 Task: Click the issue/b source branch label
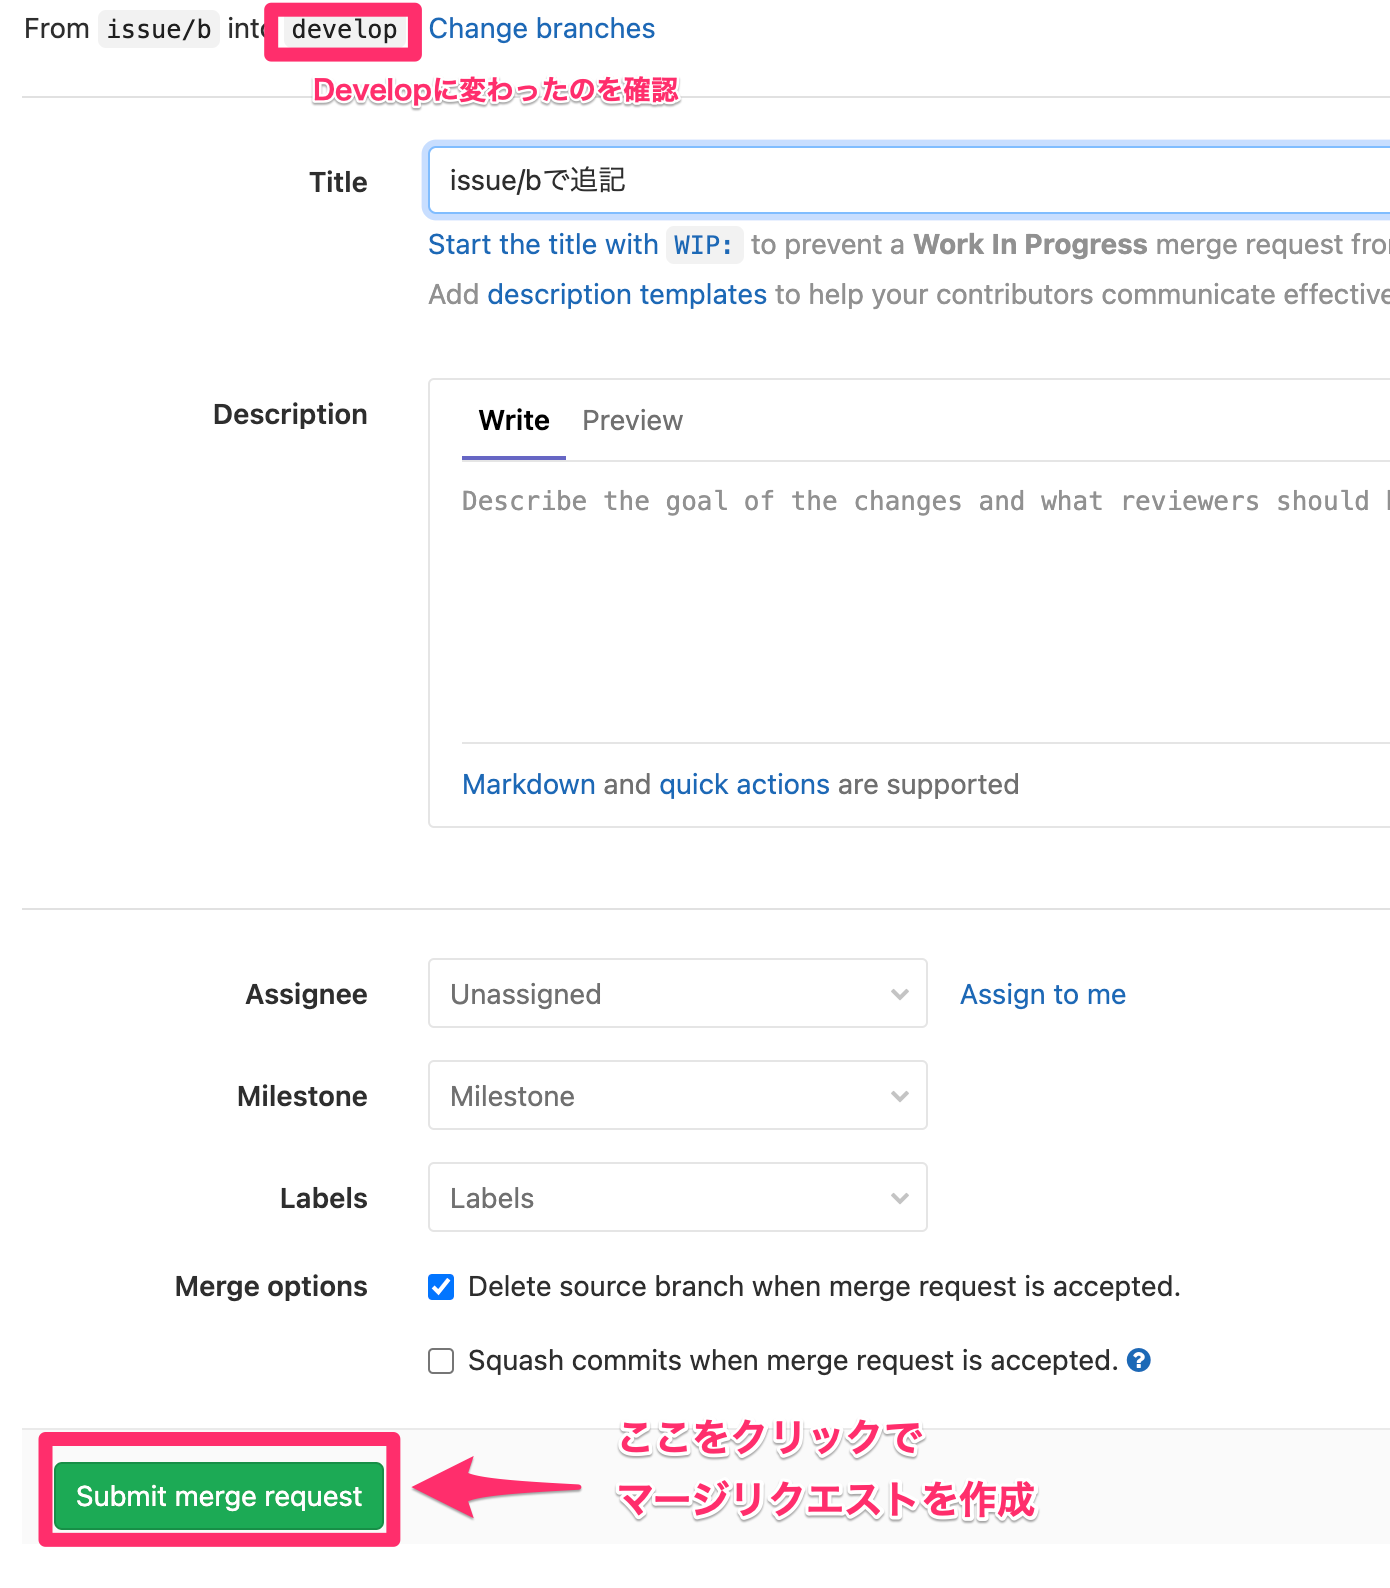159,30
